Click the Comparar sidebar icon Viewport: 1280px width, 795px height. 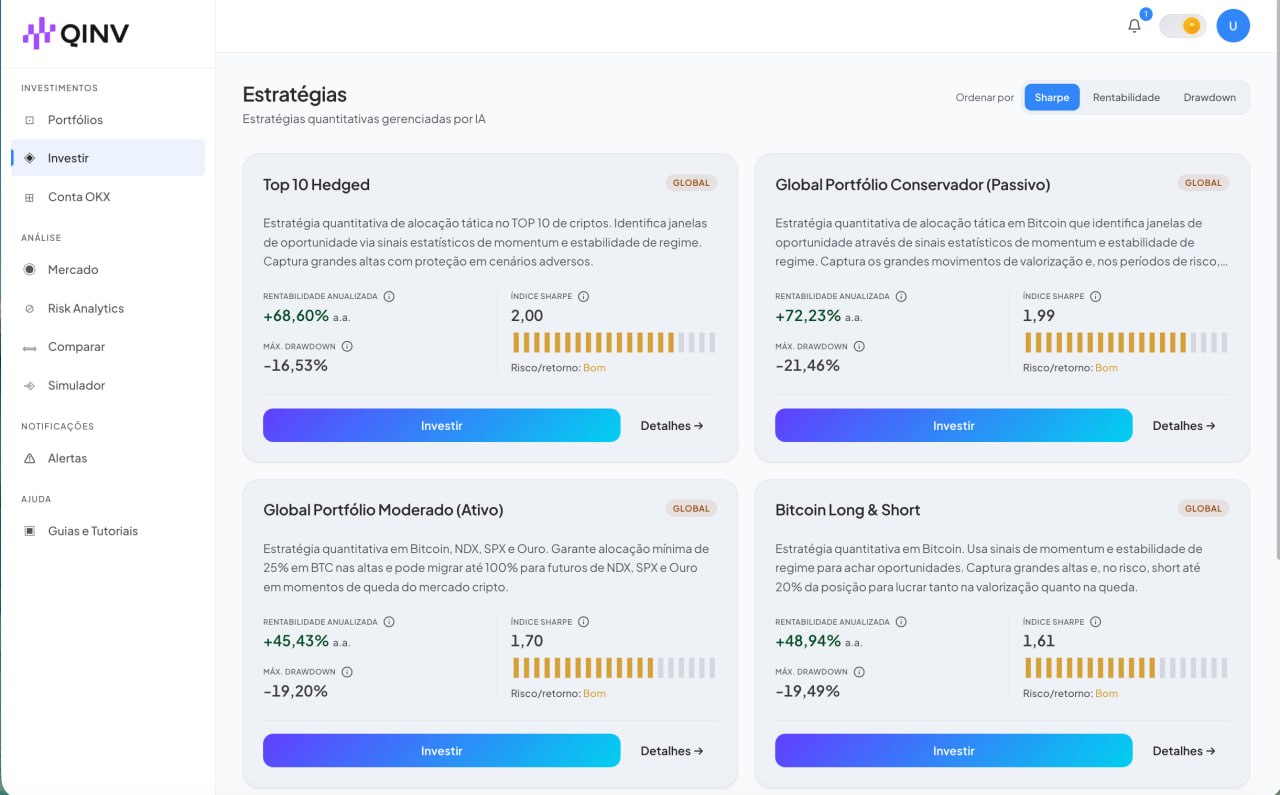coord(29,347)
